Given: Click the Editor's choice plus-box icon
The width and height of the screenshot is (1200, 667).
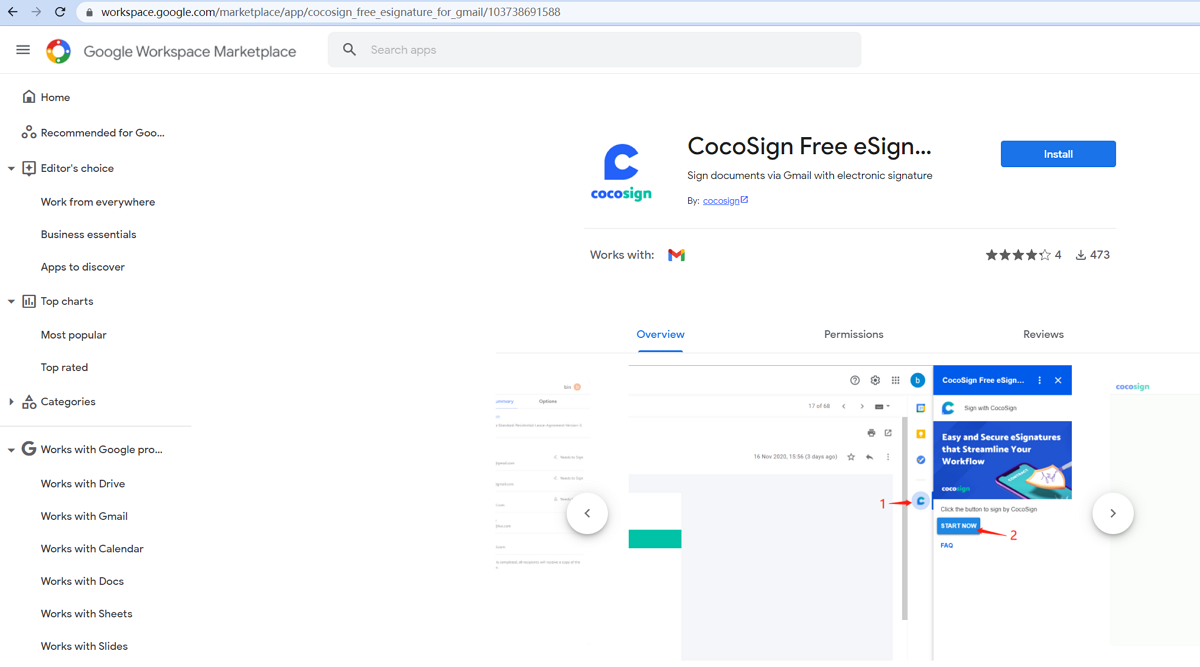Looking at the screenshot, I should [x=29, y=168].
